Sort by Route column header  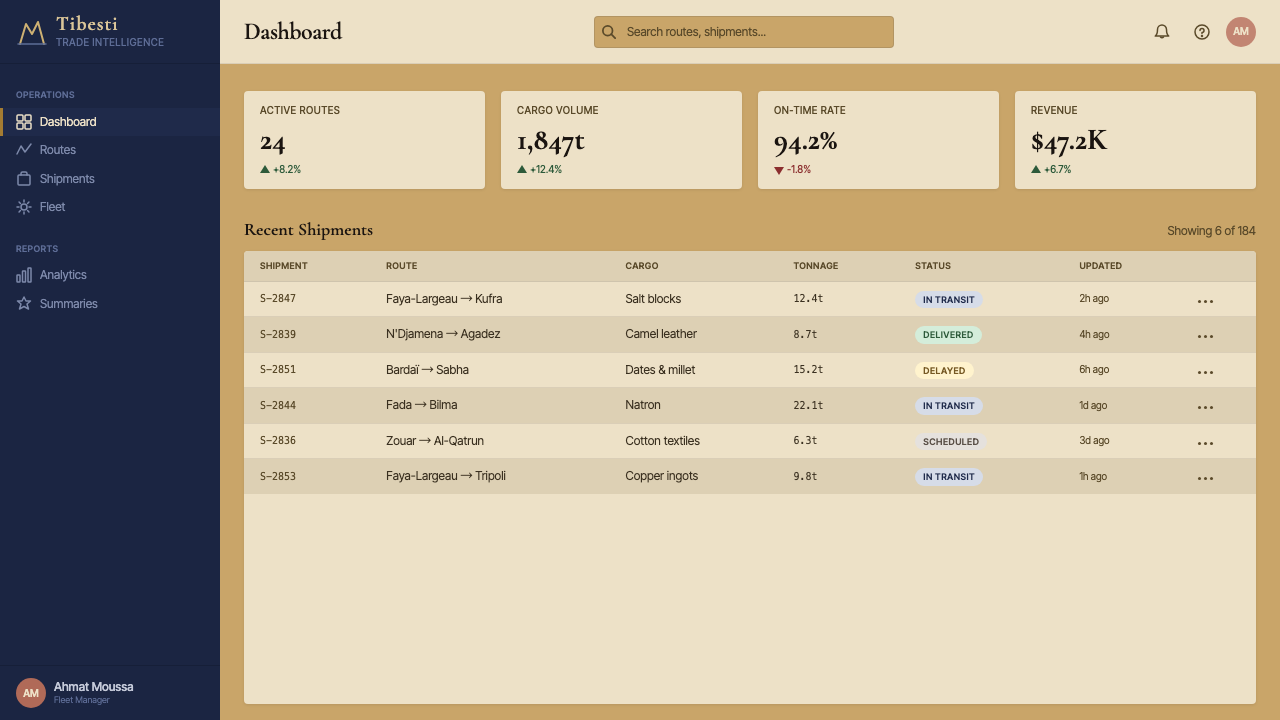(401, 266)
